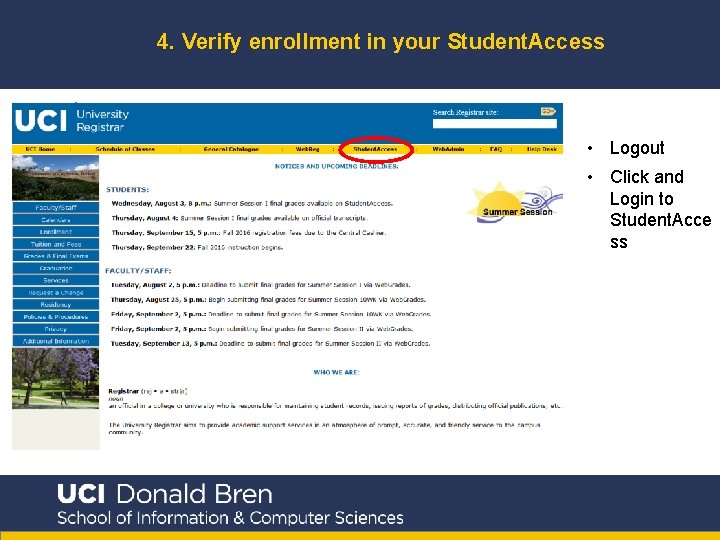The height and width of the screenshot is (540, 720).
Task: Open Request a Change sidebar item
Action: coord(56,292)
